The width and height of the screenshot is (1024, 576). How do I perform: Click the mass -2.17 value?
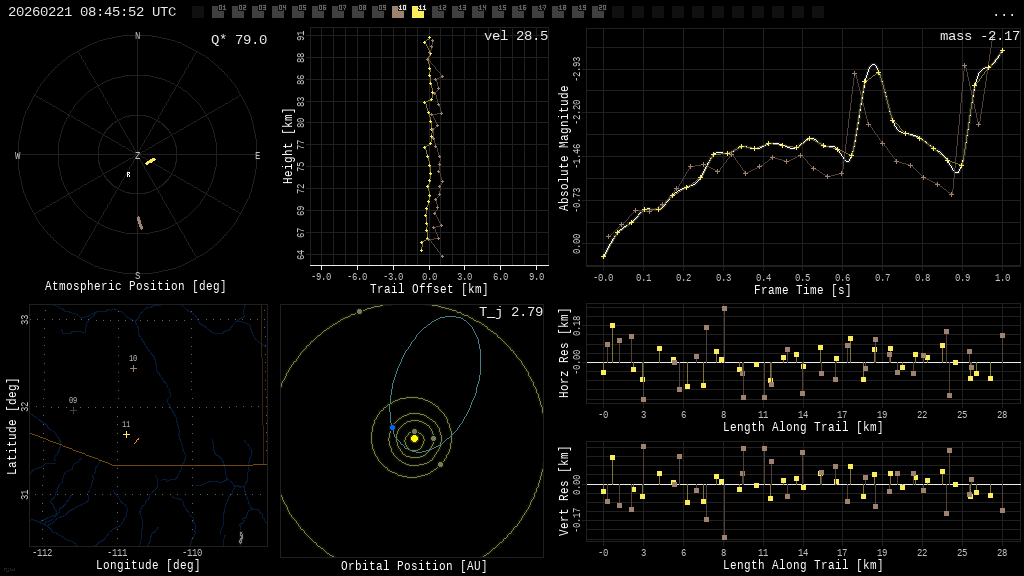980,36
